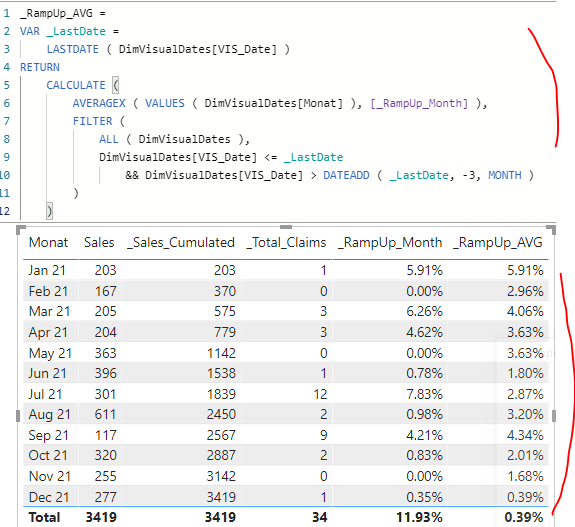Click cumulated sales value 1839
575x527 pixels.
pos(221,394)
